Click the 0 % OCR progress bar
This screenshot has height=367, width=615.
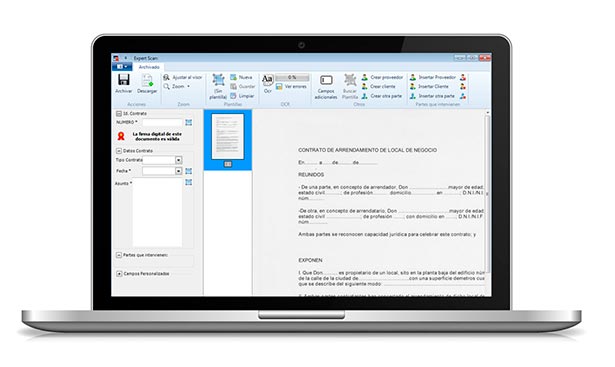(x=292, y=77)
